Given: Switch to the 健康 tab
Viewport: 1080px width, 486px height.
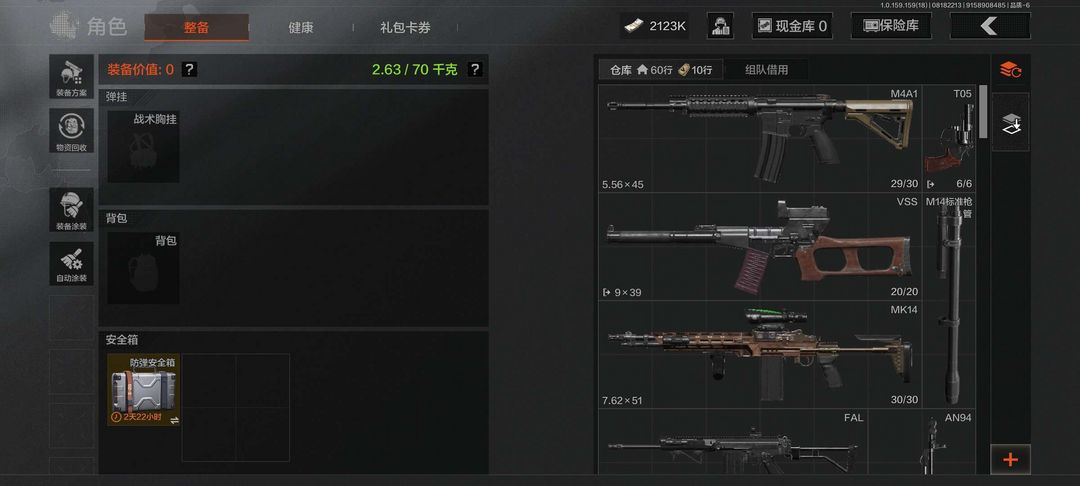Looking at the screenshot, I should [x=300, y=28].
